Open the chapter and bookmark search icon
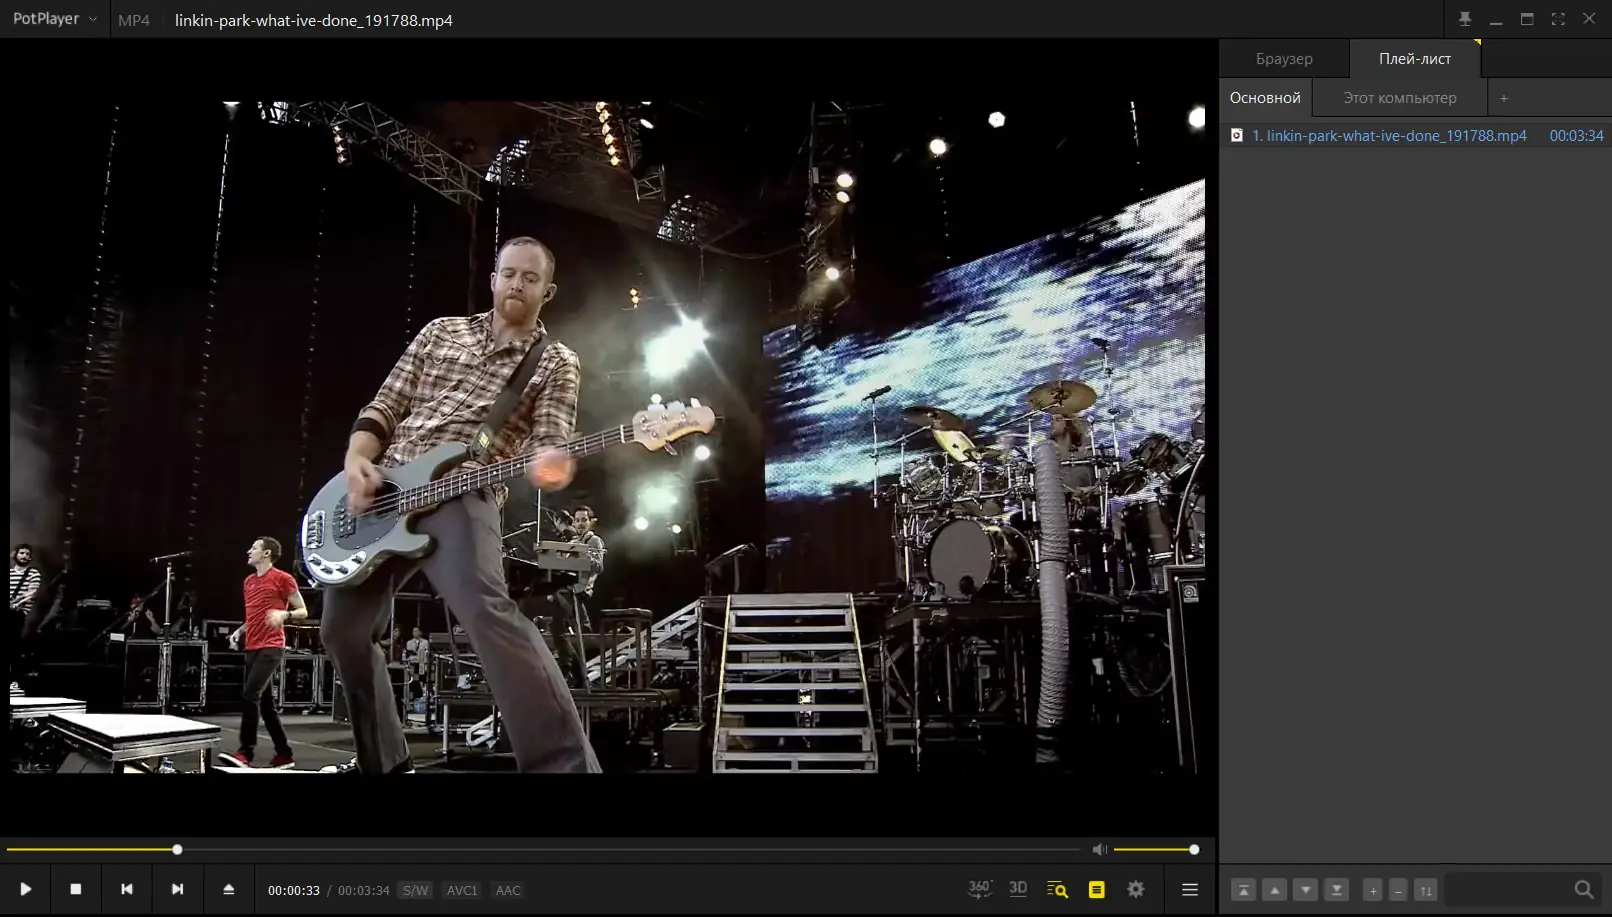This screenshot has width=1612, height=917. pos(1057,889)
